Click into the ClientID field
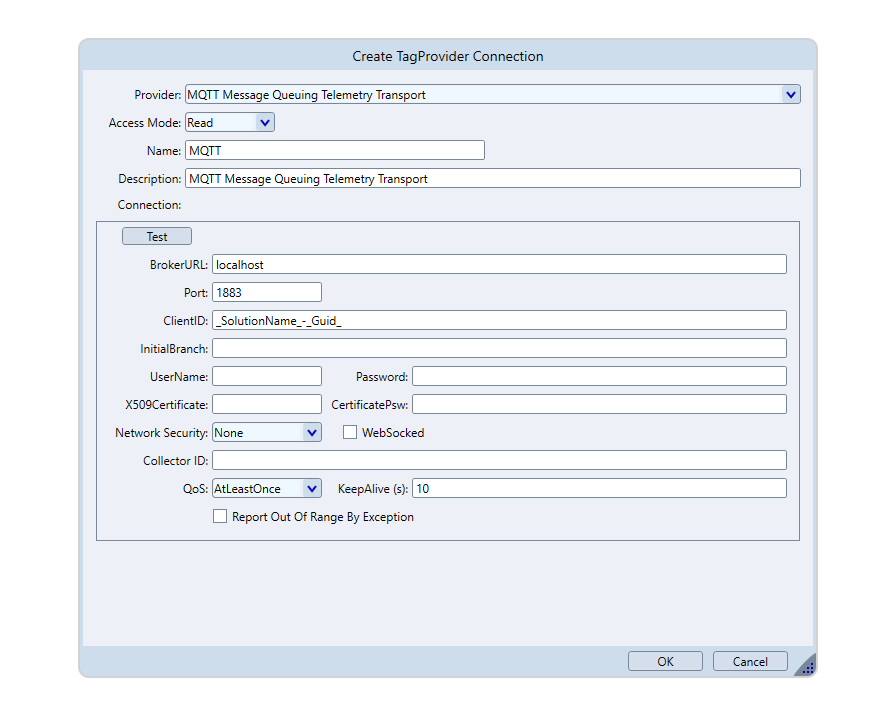 click(x=499, y=321)
